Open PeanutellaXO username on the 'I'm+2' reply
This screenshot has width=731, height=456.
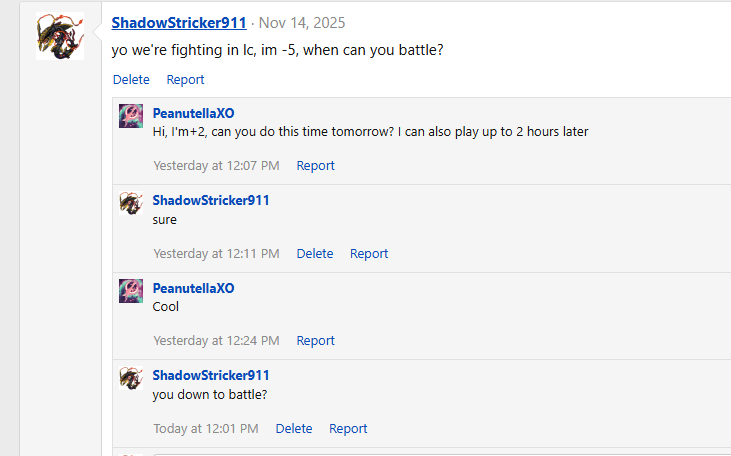(x=193, y=112)
